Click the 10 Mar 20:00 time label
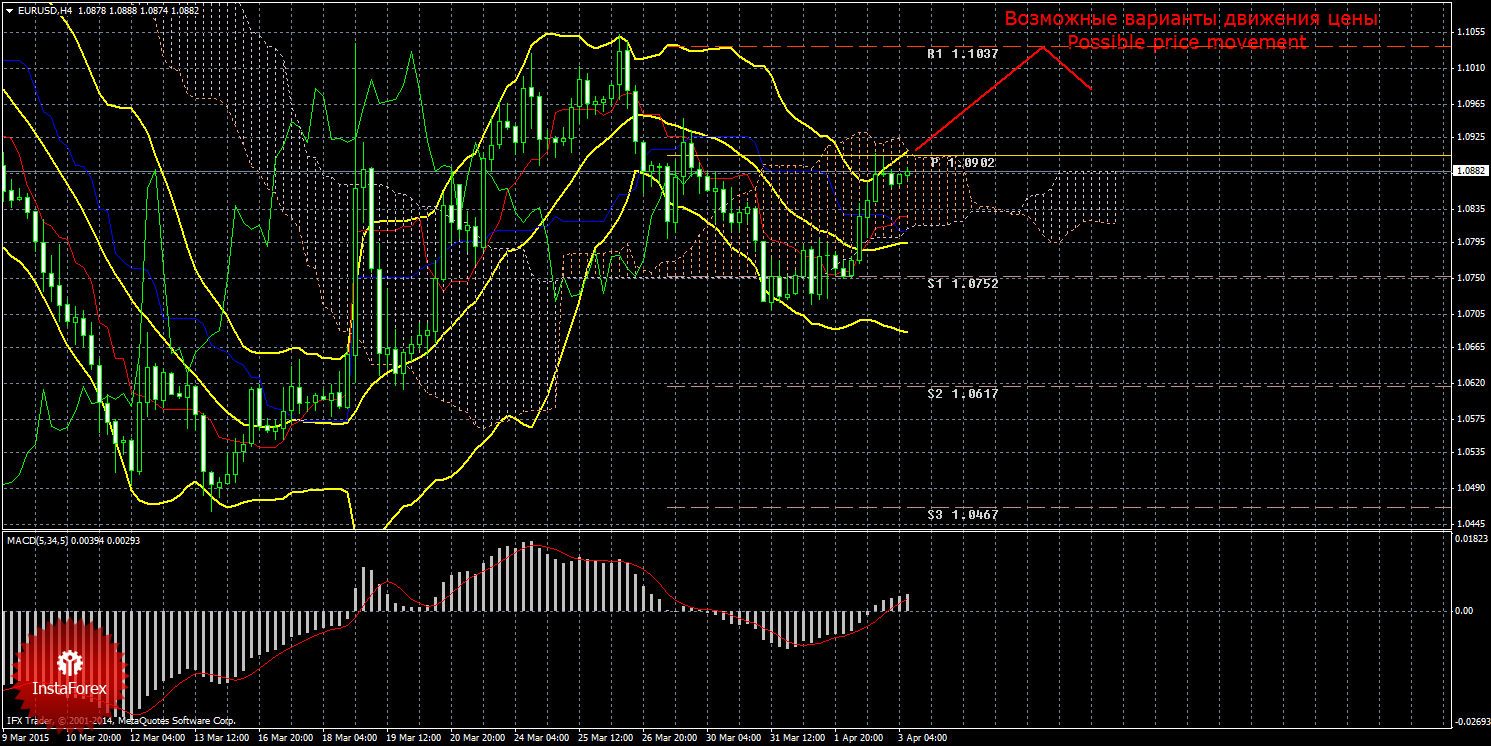 (x=93, y=738)
